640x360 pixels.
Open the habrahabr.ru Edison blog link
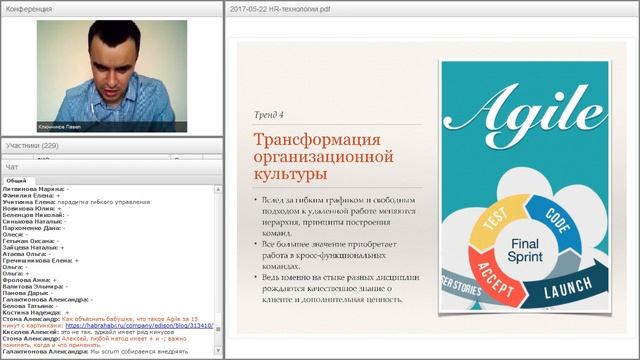[x=139, y=326]
